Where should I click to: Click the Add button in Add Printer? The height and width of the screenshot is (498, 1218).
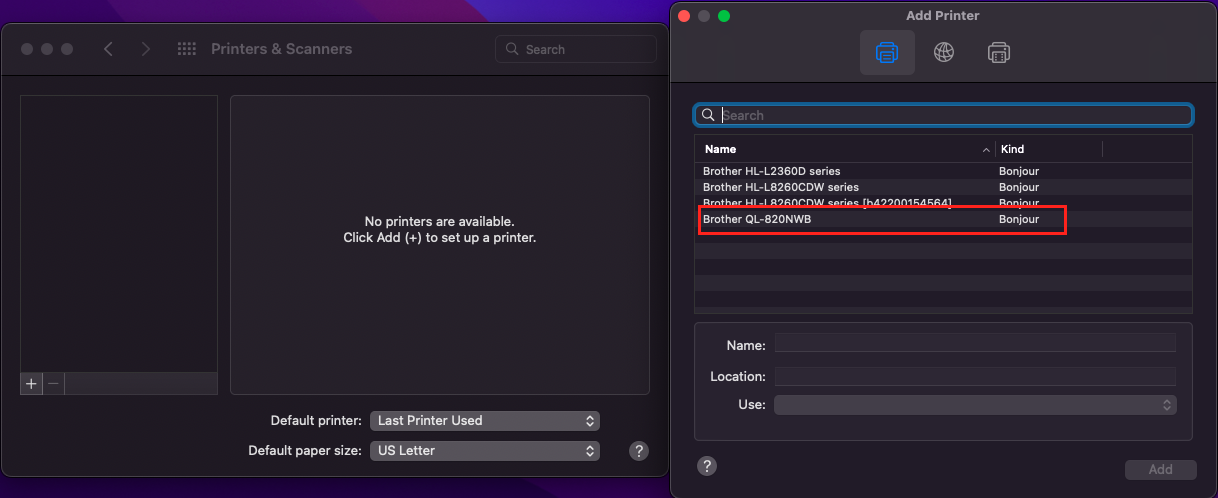point(1160,469)
